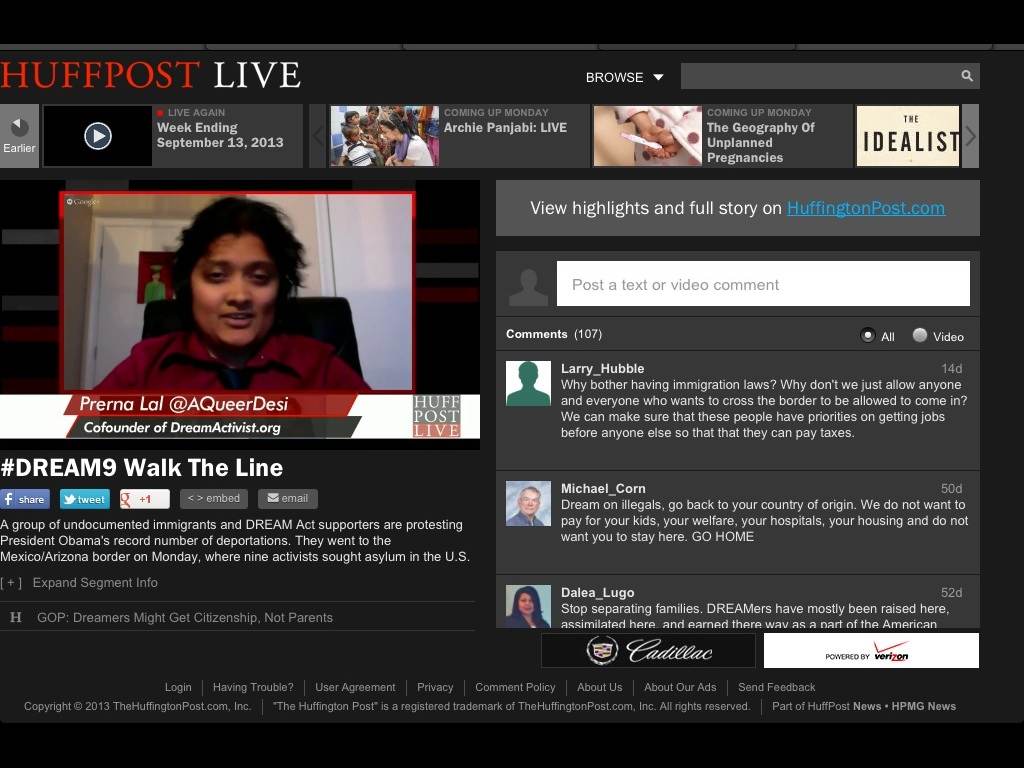Open User Agreement footer link
Viewport: 1024px width, 768px height.
click(x=355, y=687)
